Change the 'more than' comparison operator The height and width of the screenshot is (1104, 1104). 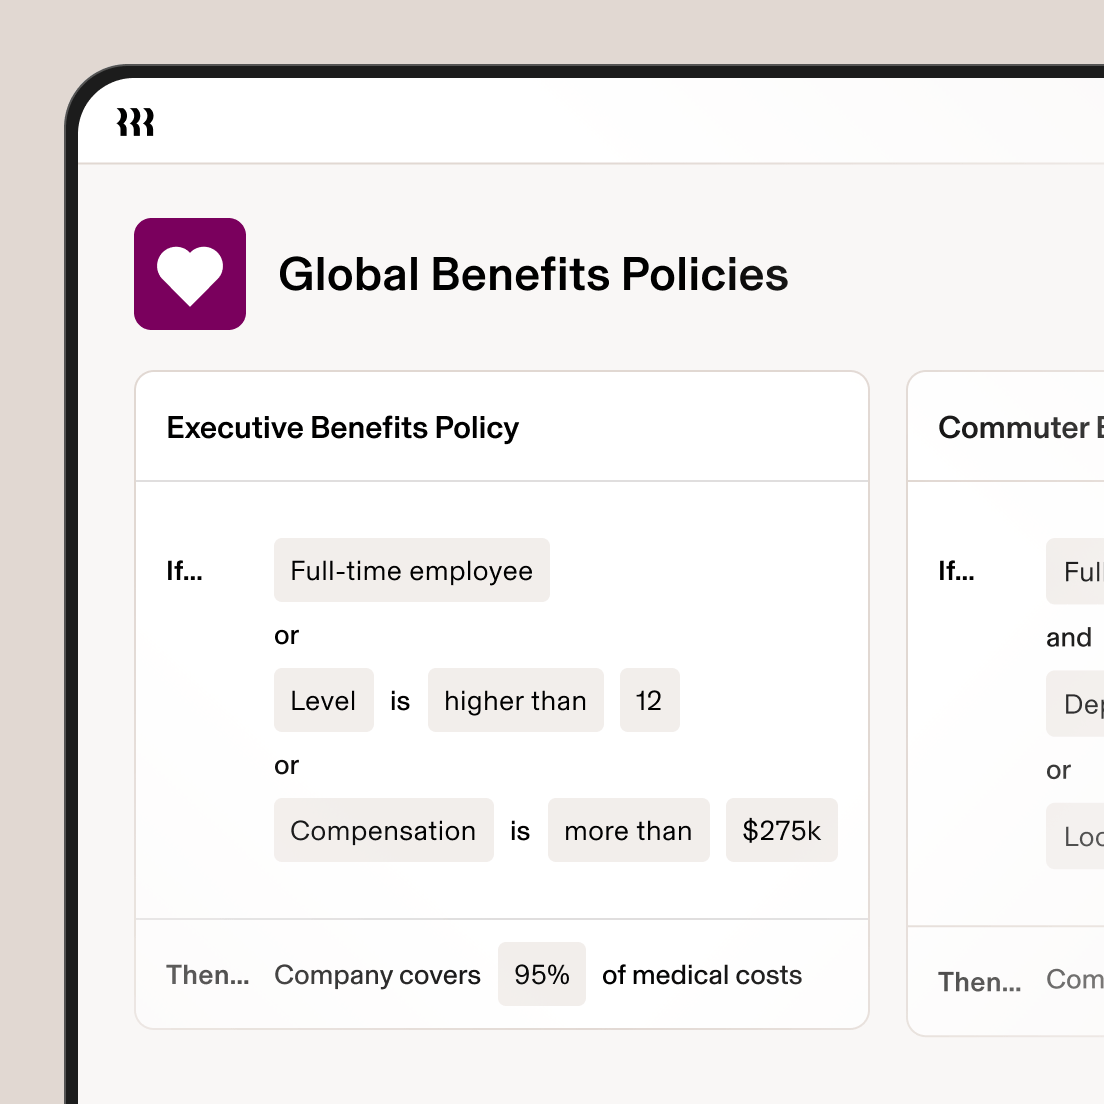tap(628, 830)
